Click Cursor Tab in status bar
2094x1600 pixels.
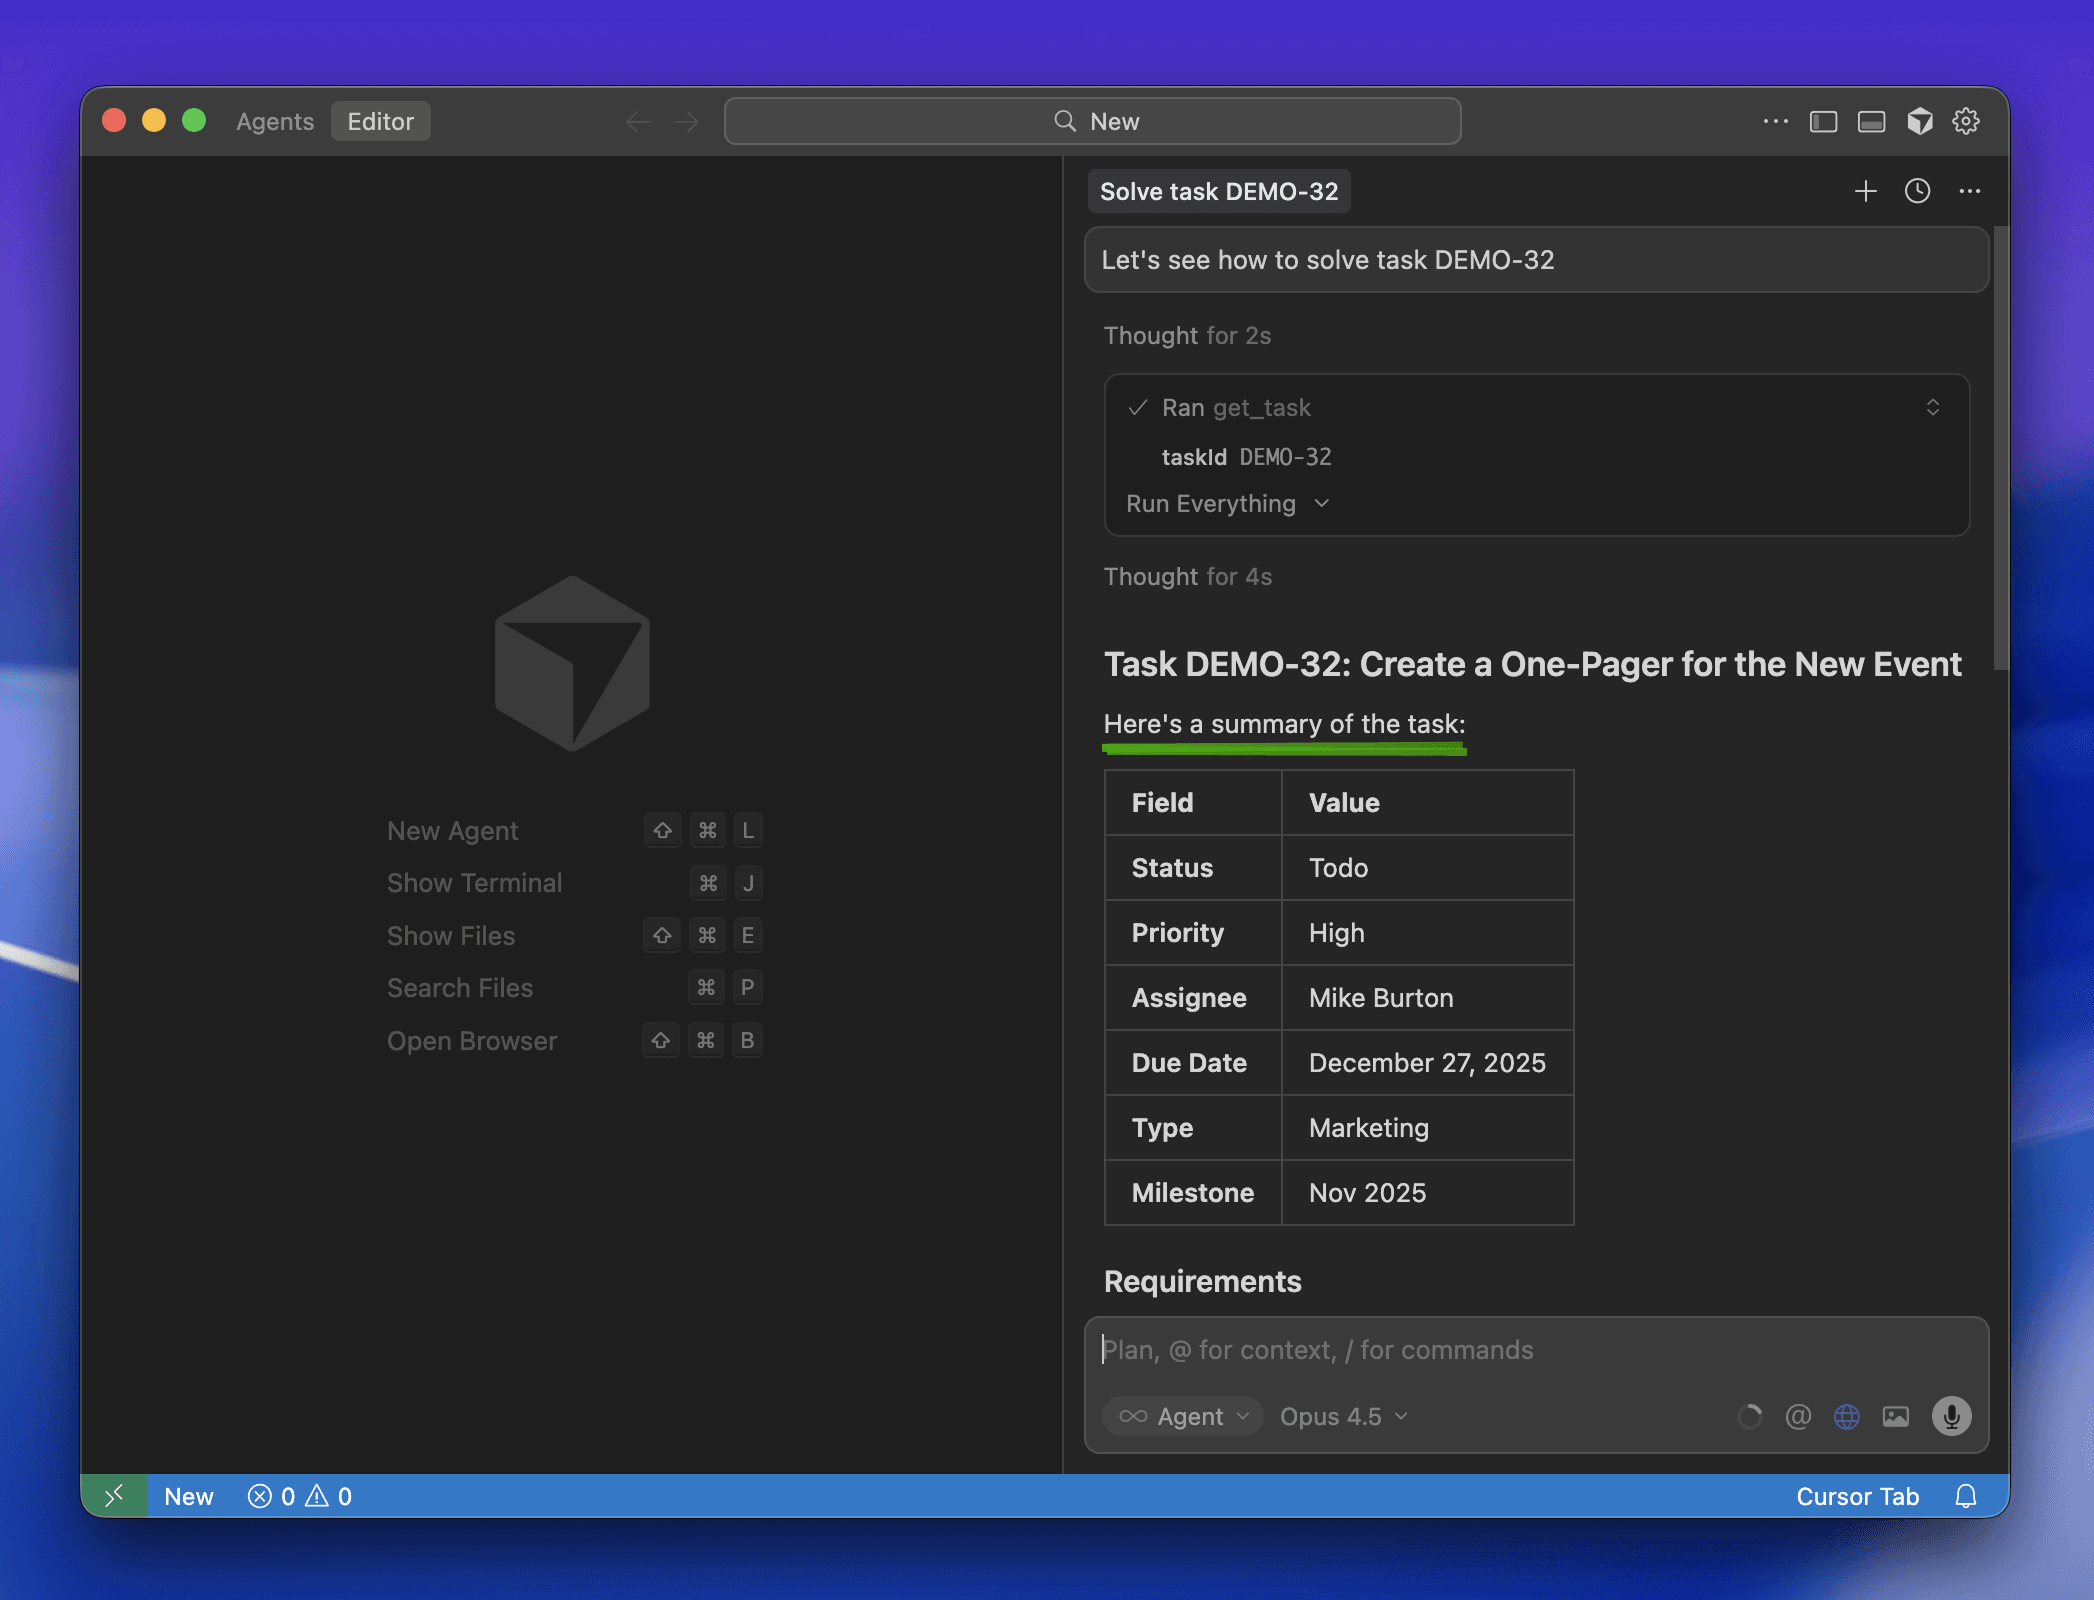(1857, 1496)
